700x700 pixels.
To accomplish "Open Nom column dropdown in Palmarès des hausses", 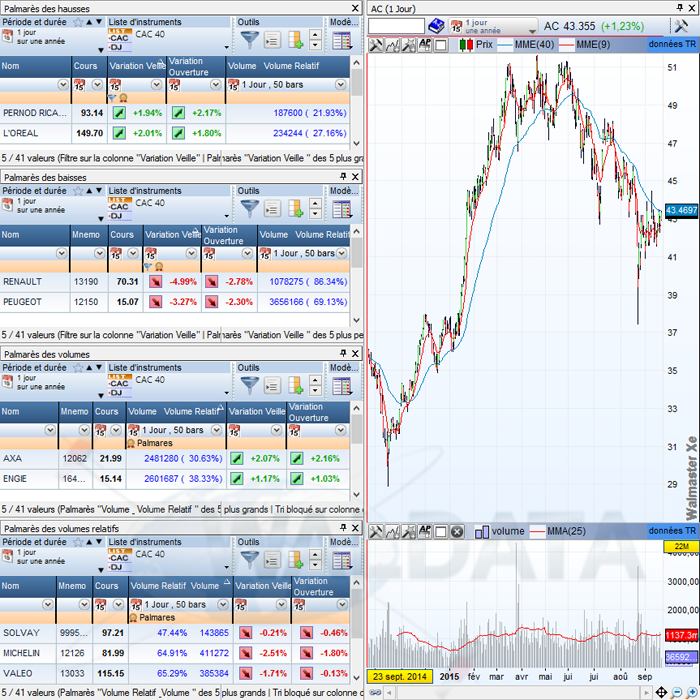I will pos(63,84).
